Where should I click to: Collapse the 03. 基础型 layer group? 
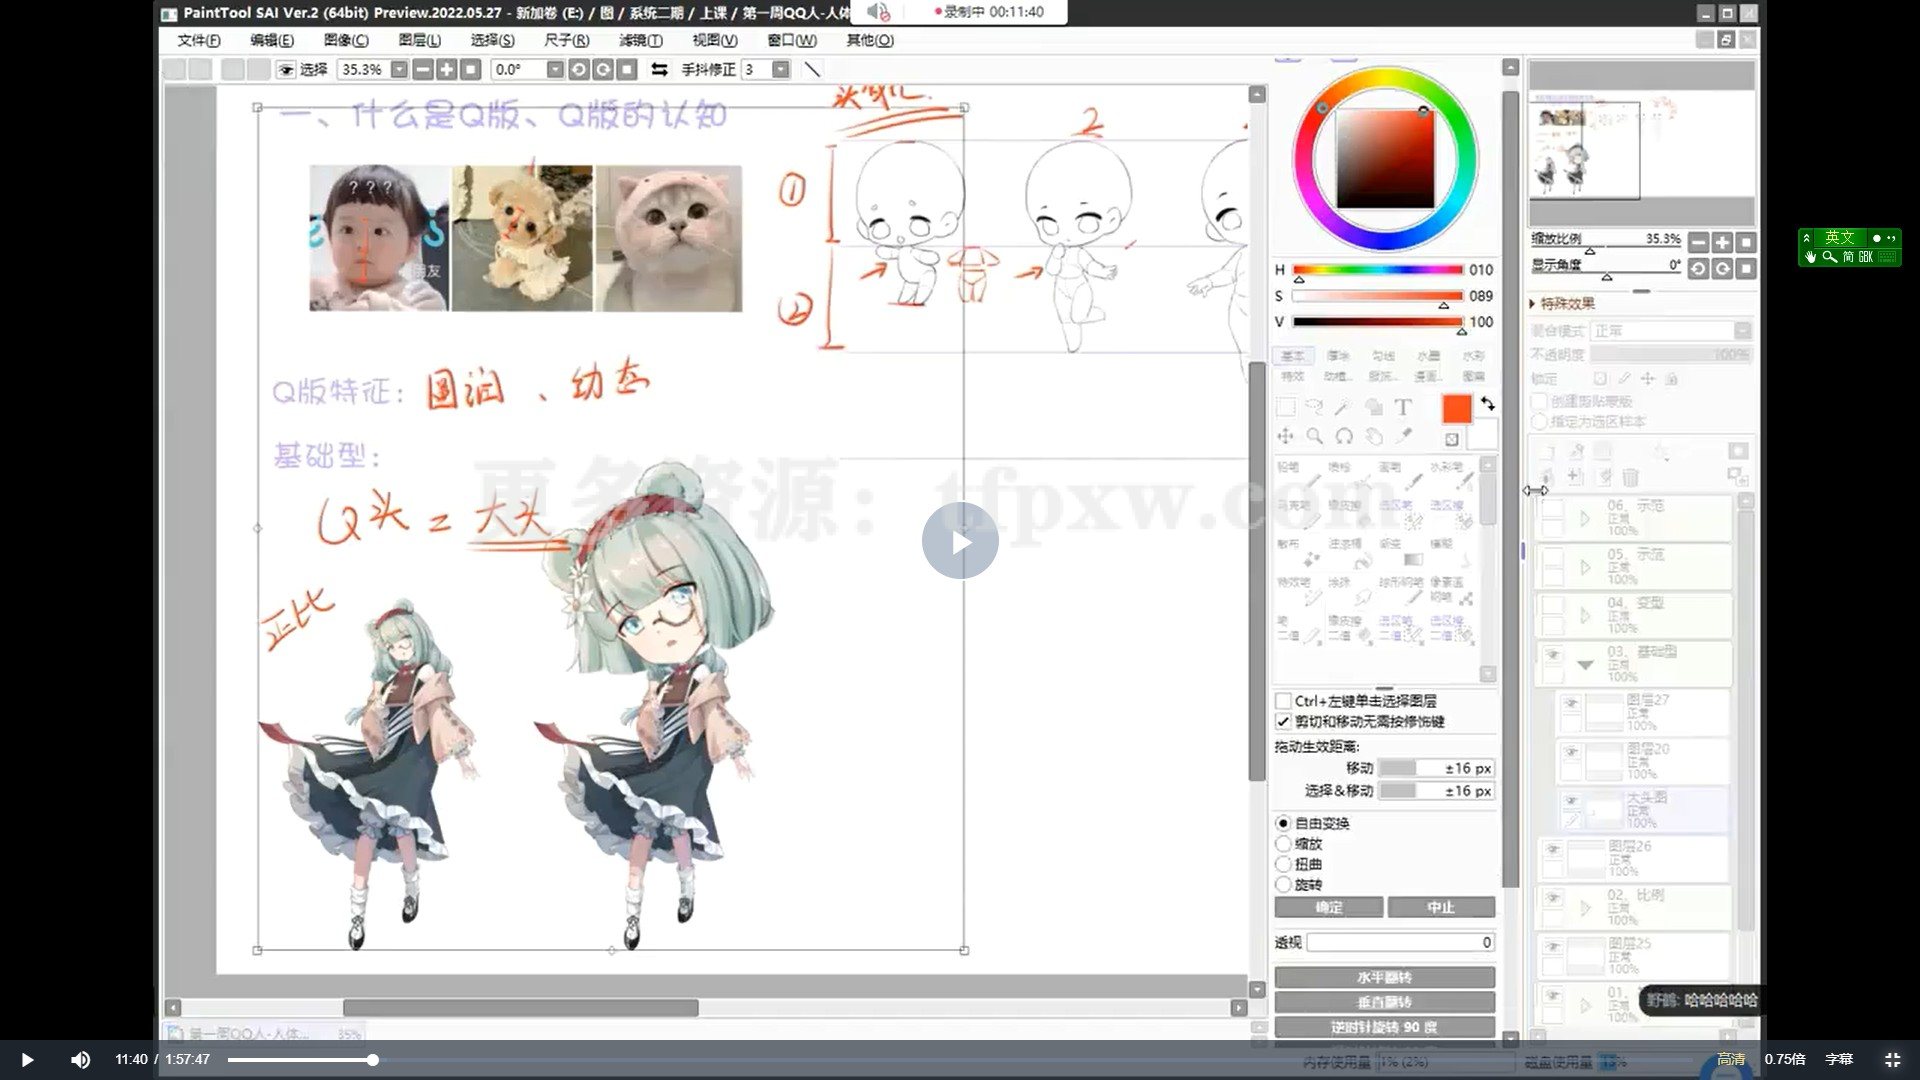click(x=1585, y=663)
